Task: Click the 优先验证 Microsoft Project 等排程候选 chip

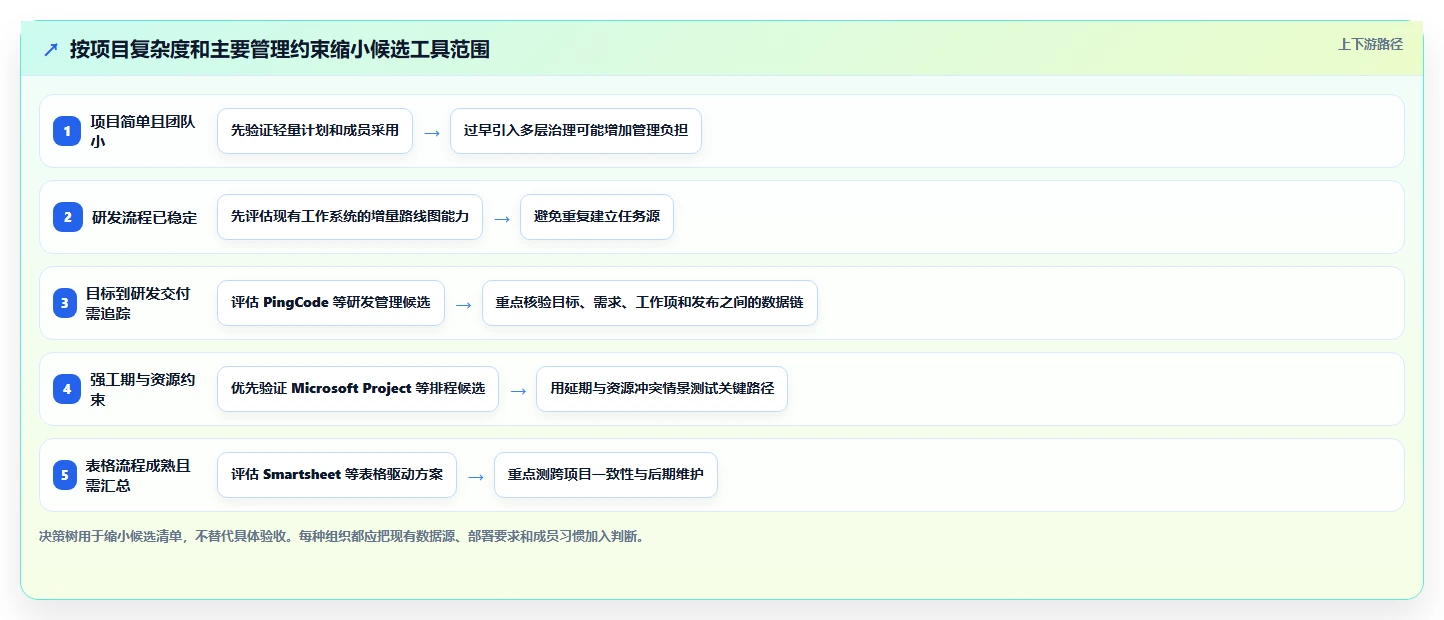Action: 358,389
